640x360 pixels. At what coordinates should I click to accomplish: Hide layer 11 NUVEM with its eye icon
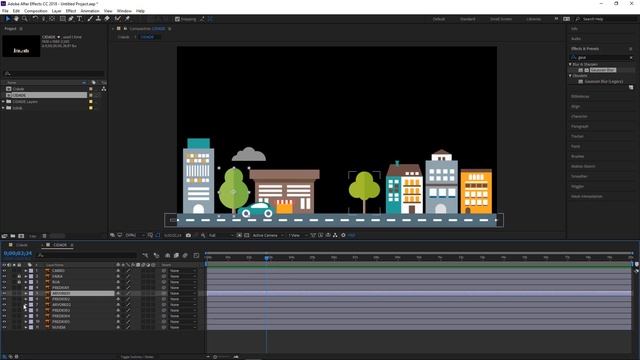tap(4, 327)
